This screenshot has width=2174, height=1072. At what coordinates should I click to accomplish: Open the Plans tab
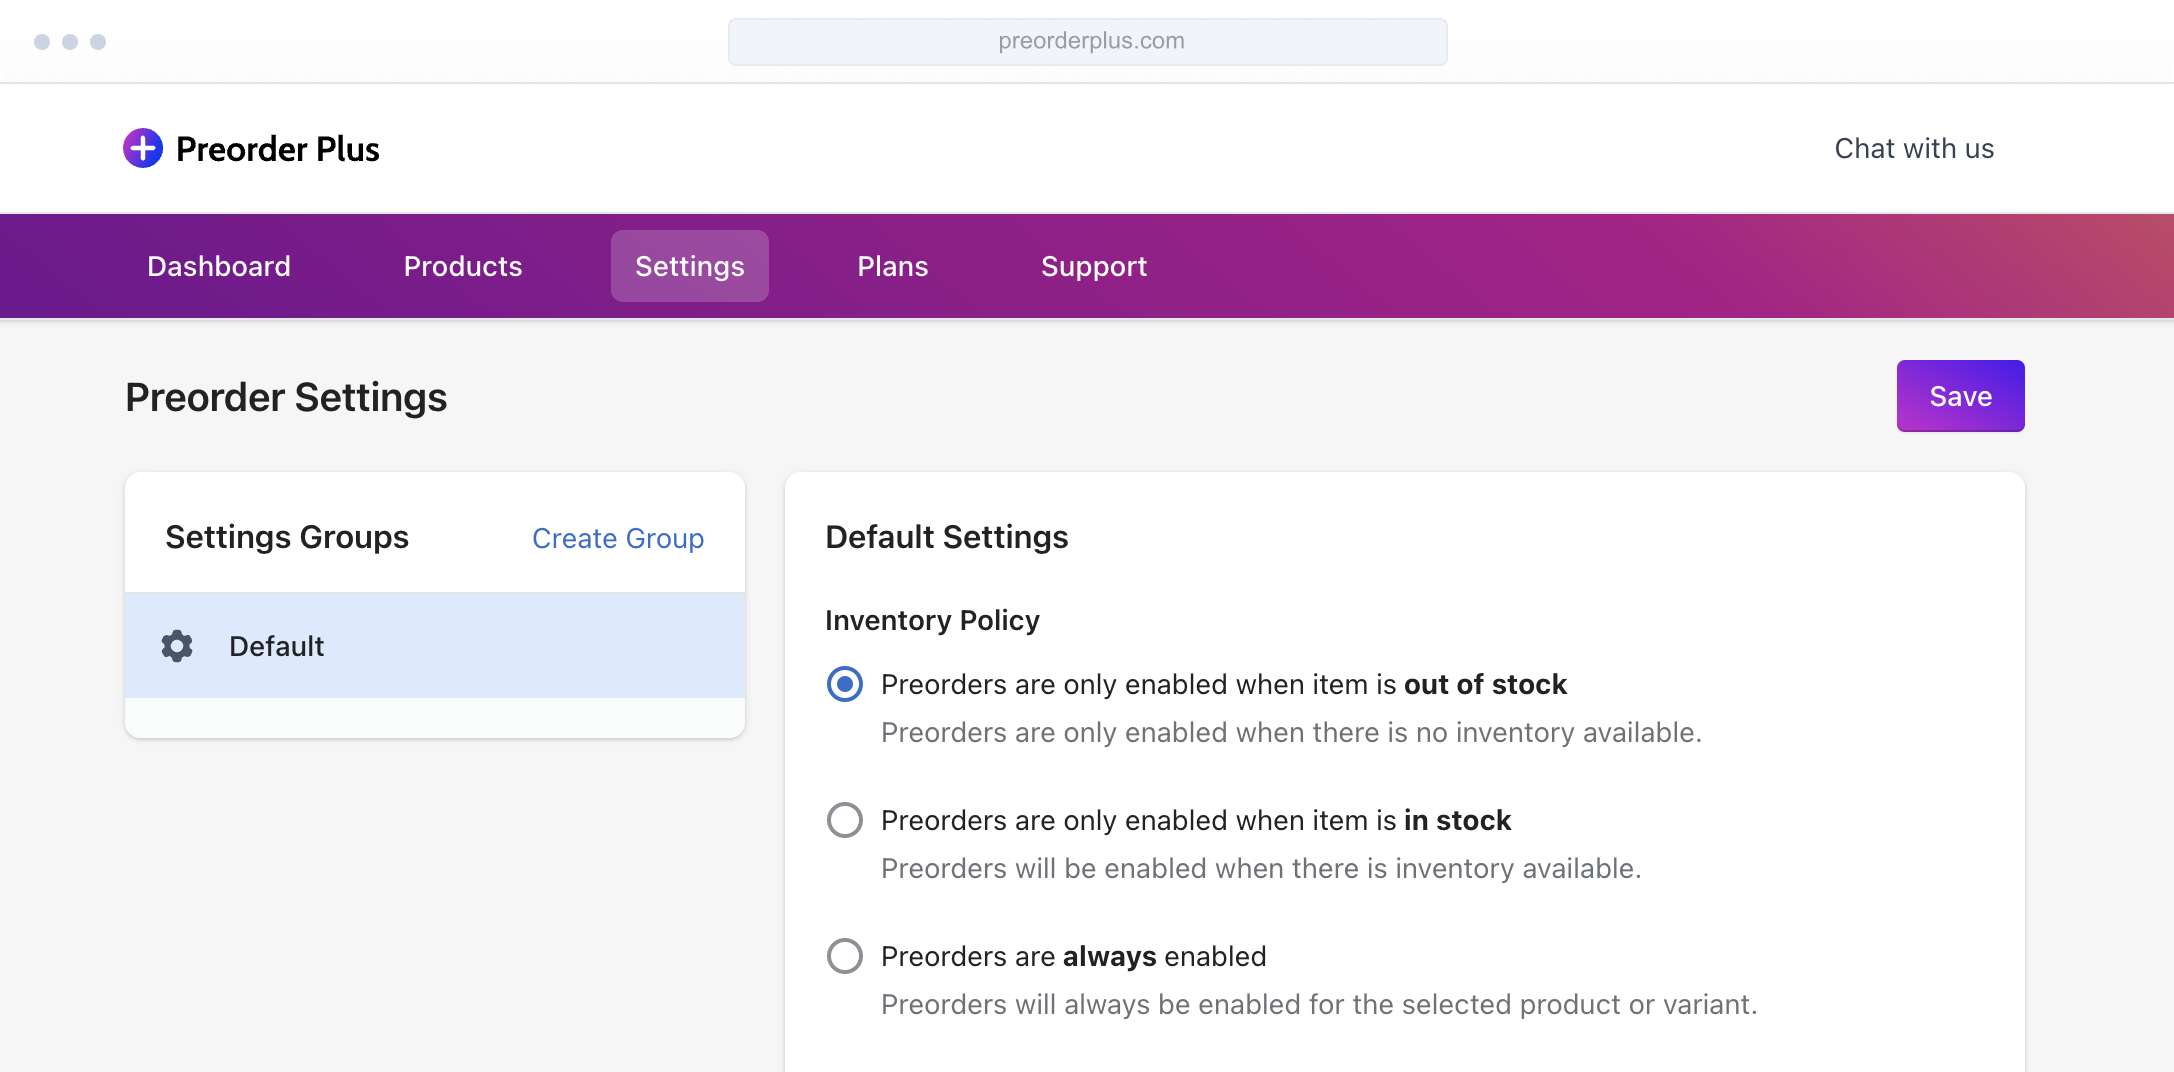(x=893, y=266)
